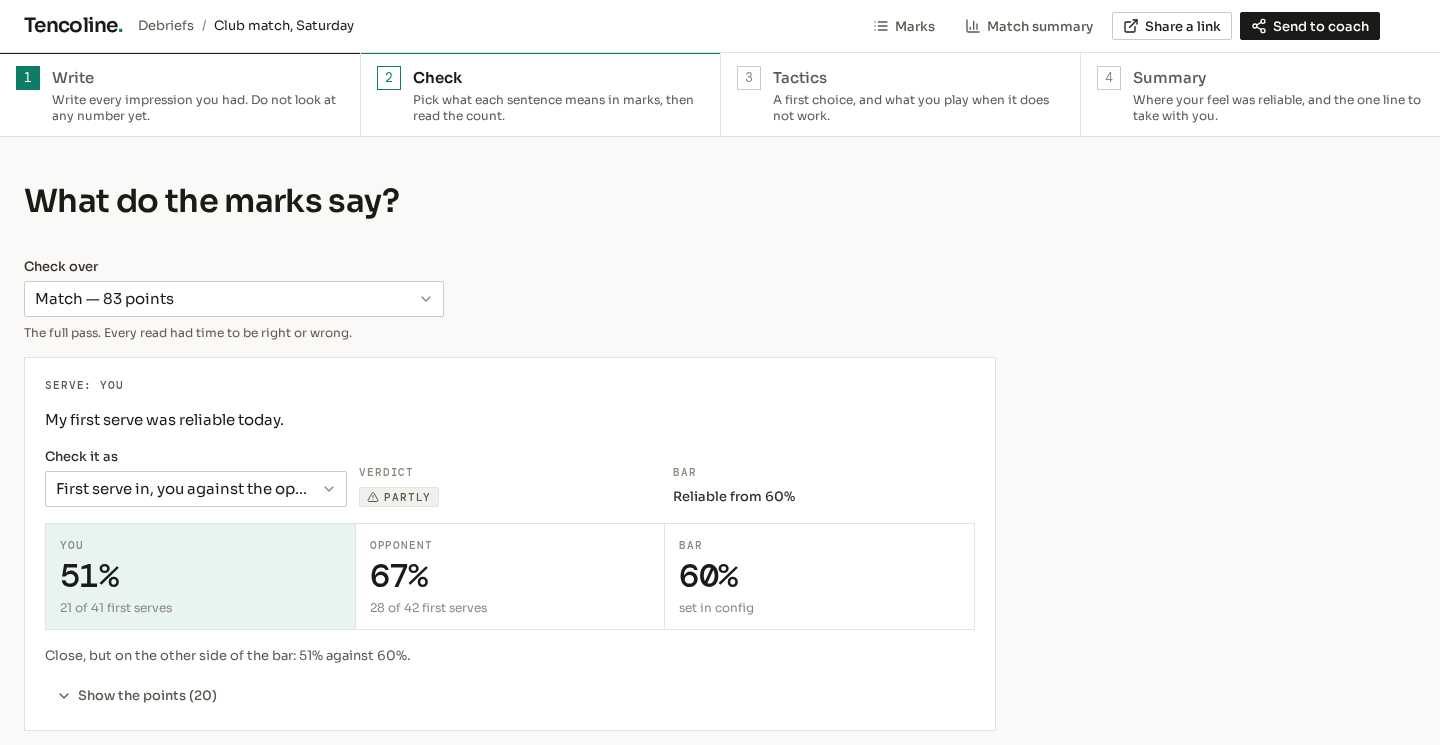Click 'The full pass' helper text
Image resolution: width=1440 pixels, height=745 pixels.
point(188,333)
